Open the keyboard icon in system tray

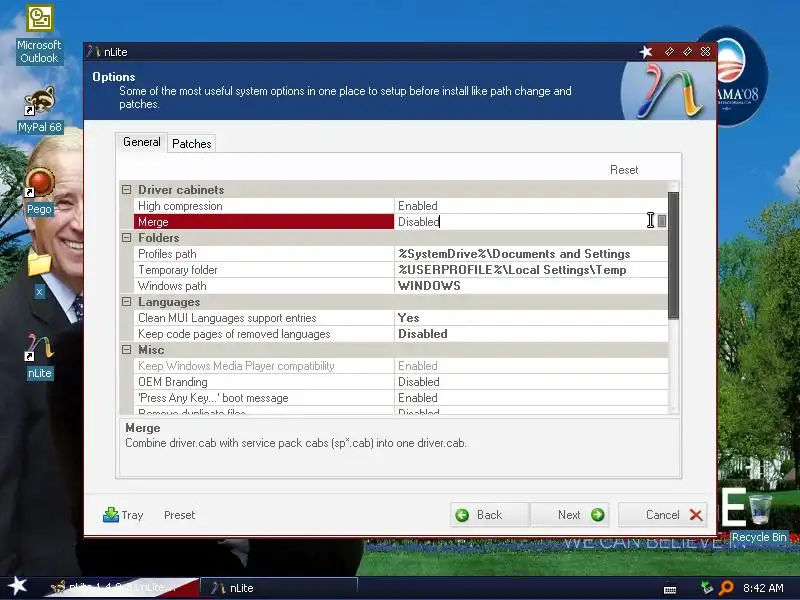point(670,589)
